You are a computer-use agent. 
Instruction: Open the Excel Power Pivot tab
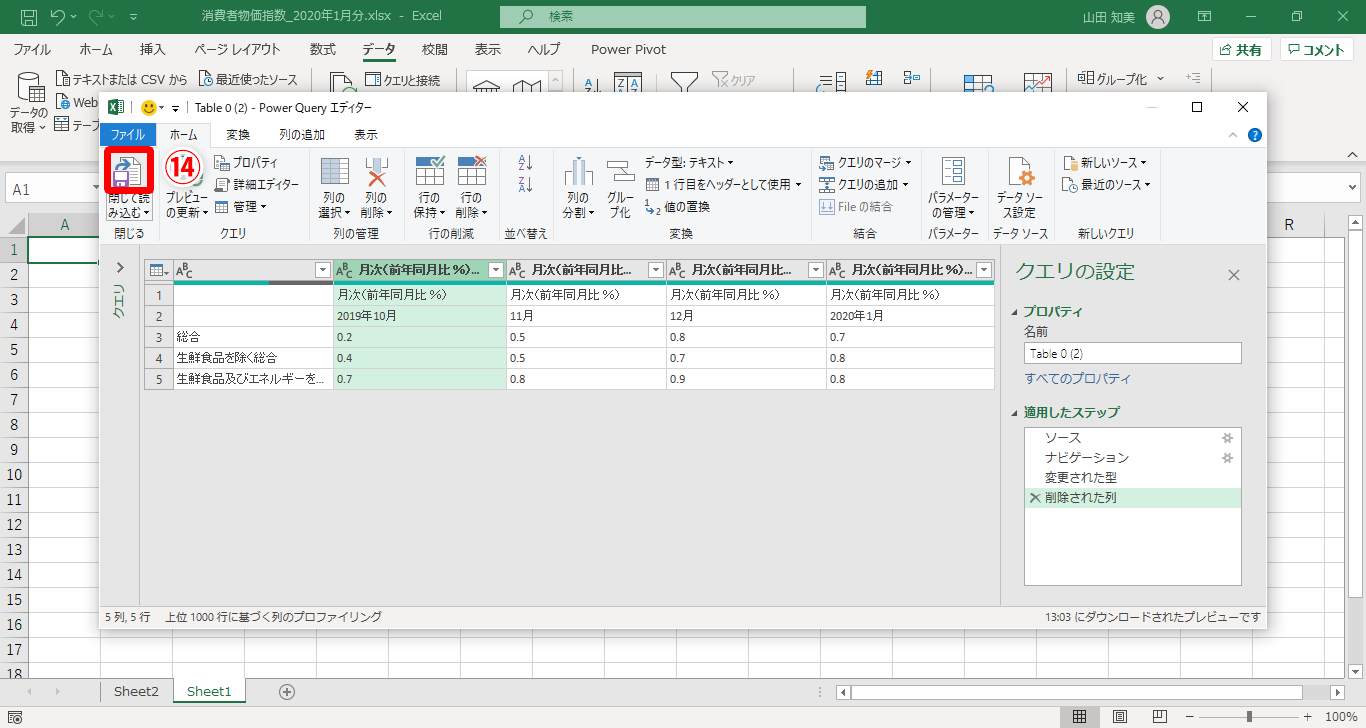click(x=628, y=49)
